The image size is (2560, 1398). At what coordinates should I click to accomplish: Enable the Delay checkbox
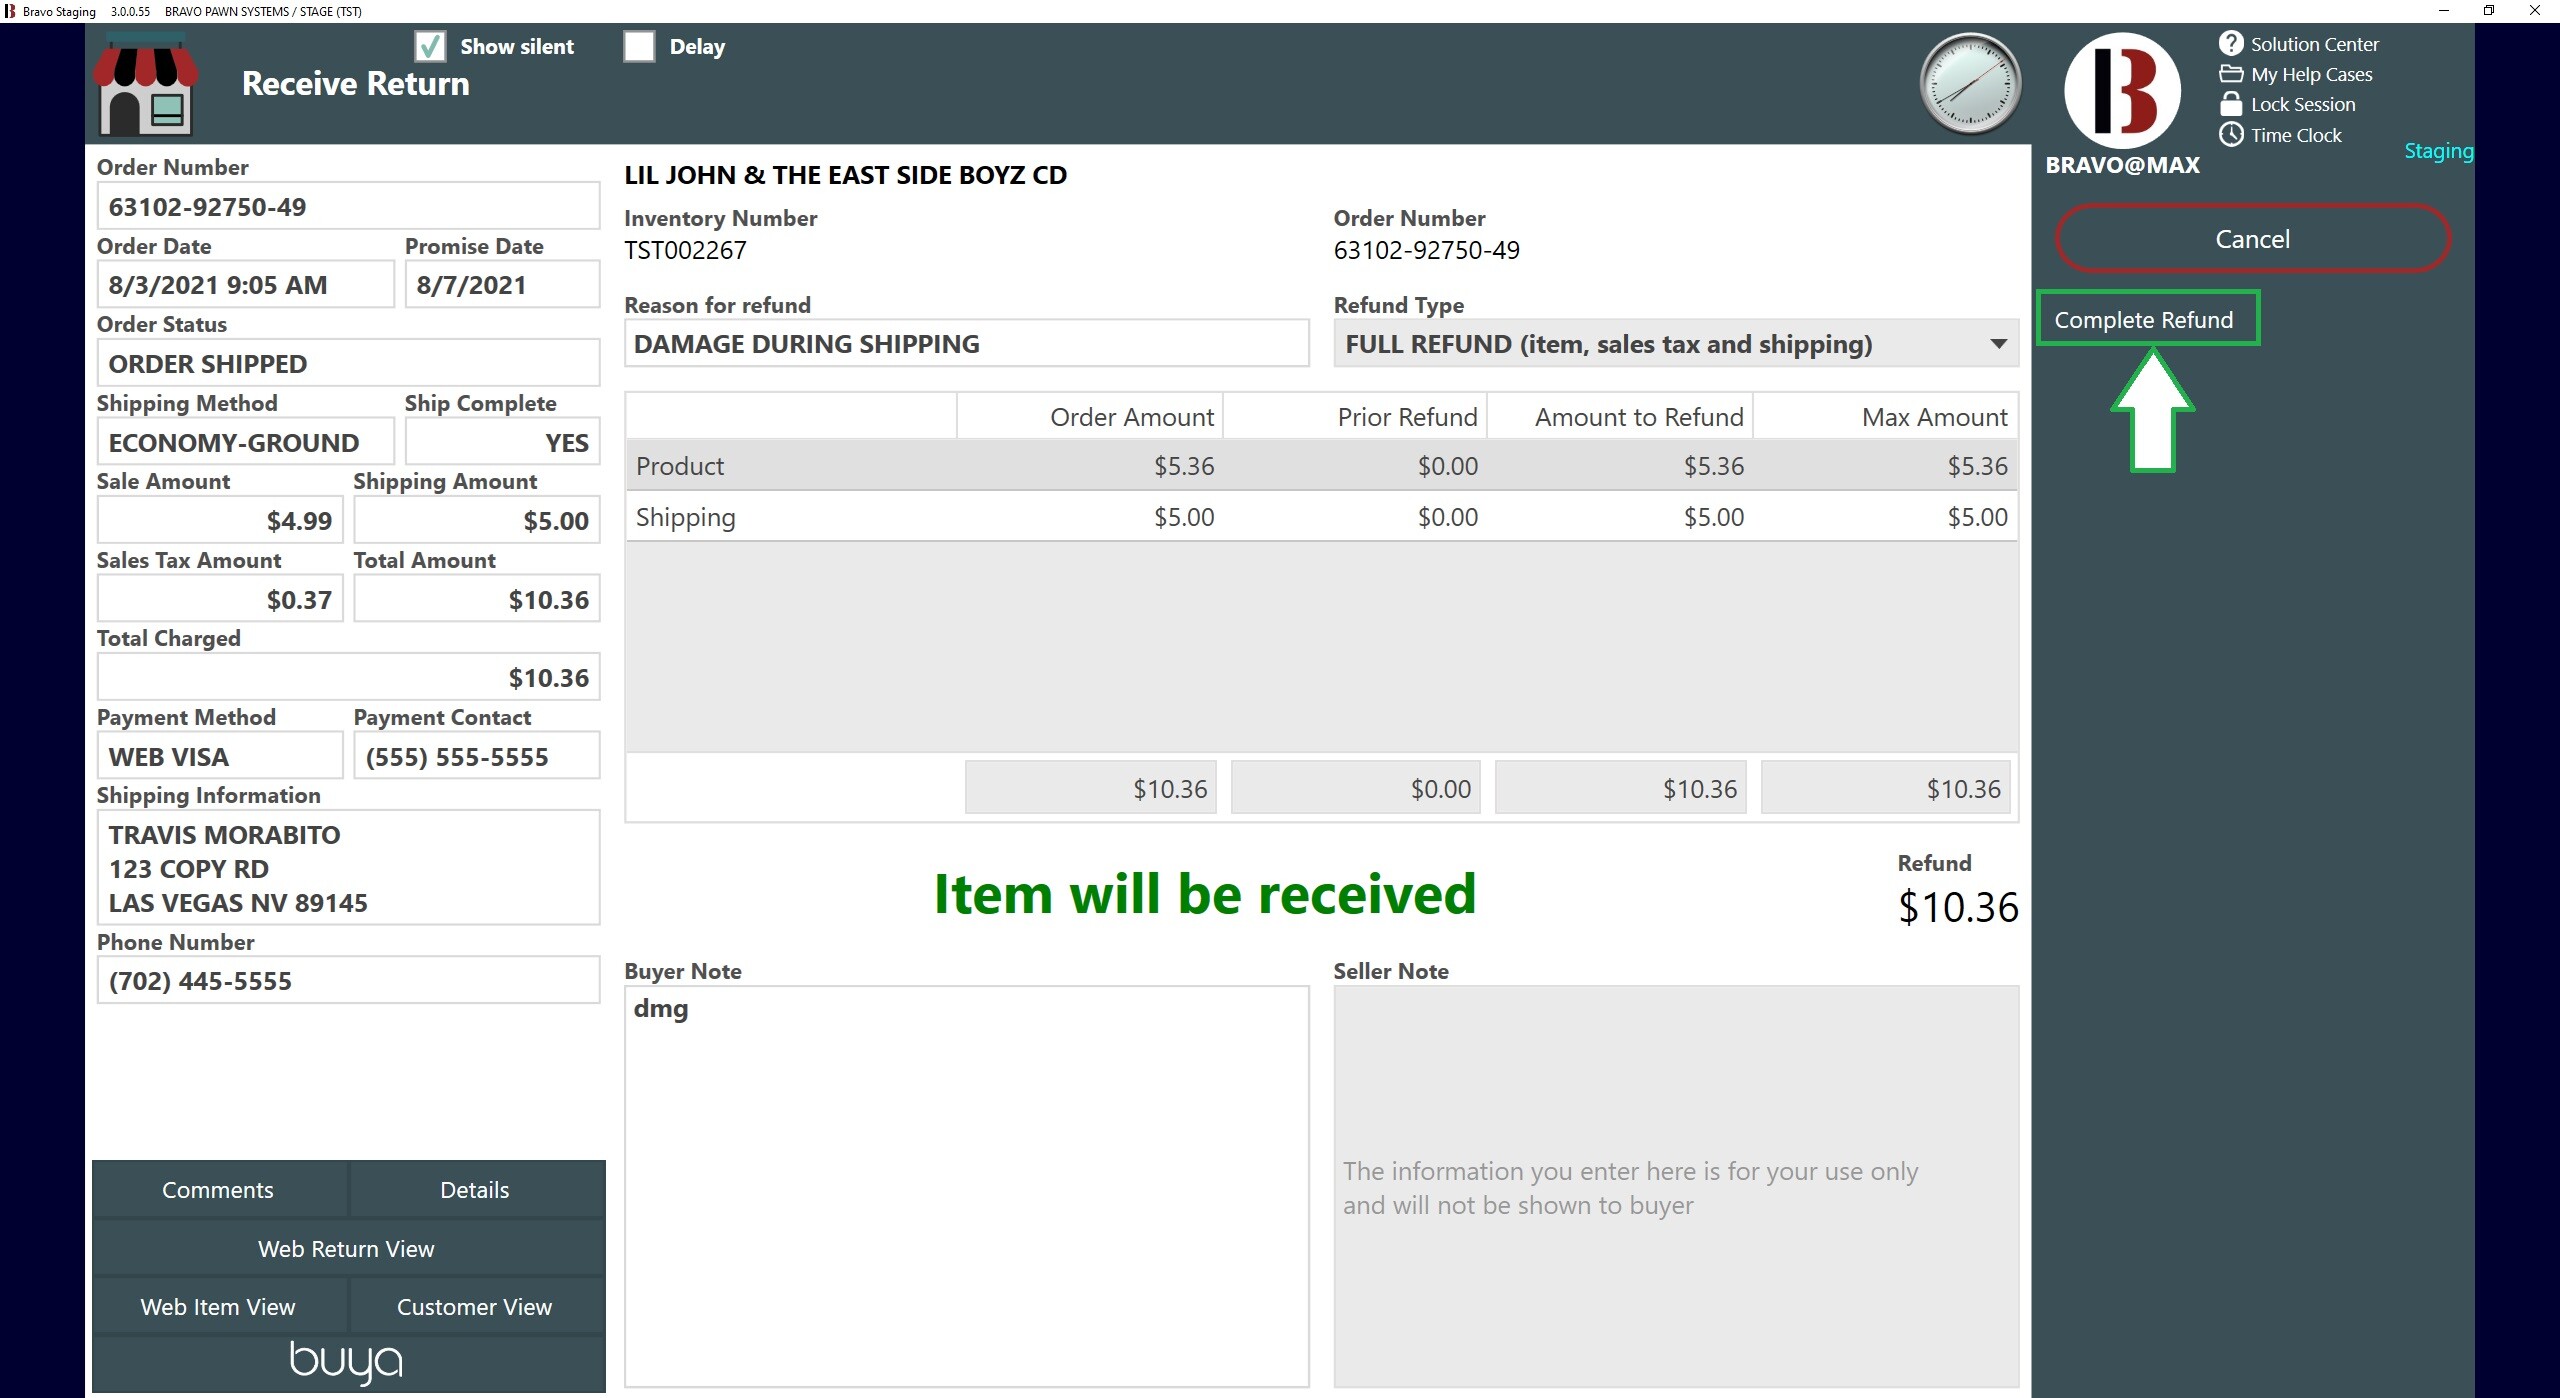coord(639,46)
